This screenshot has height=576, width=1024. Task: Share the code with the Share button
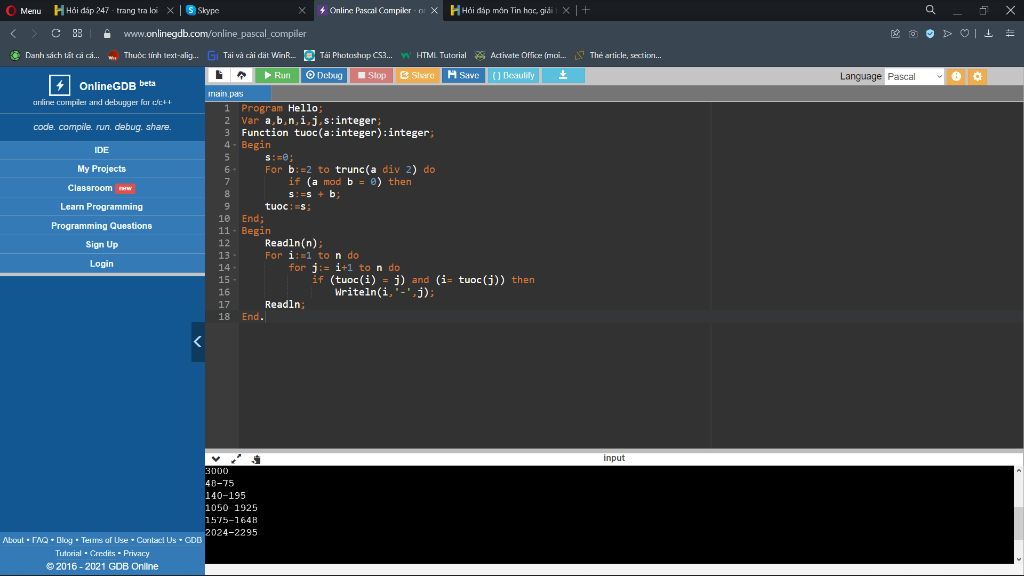[417, 75]
